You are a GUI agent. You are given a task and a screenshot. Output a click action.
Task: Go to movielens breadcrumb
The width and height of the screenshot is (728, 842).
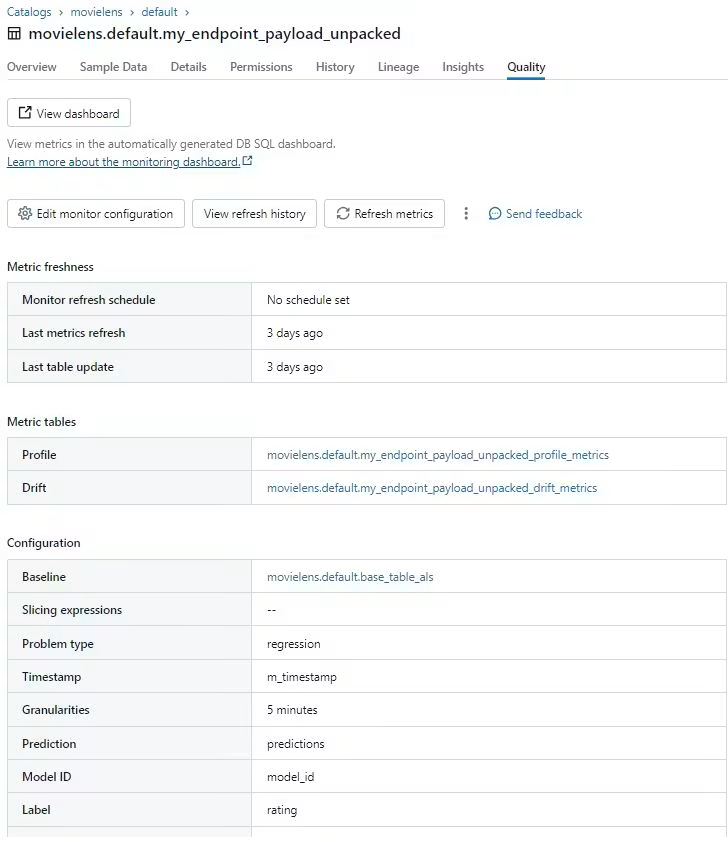[x=97, y=12]
